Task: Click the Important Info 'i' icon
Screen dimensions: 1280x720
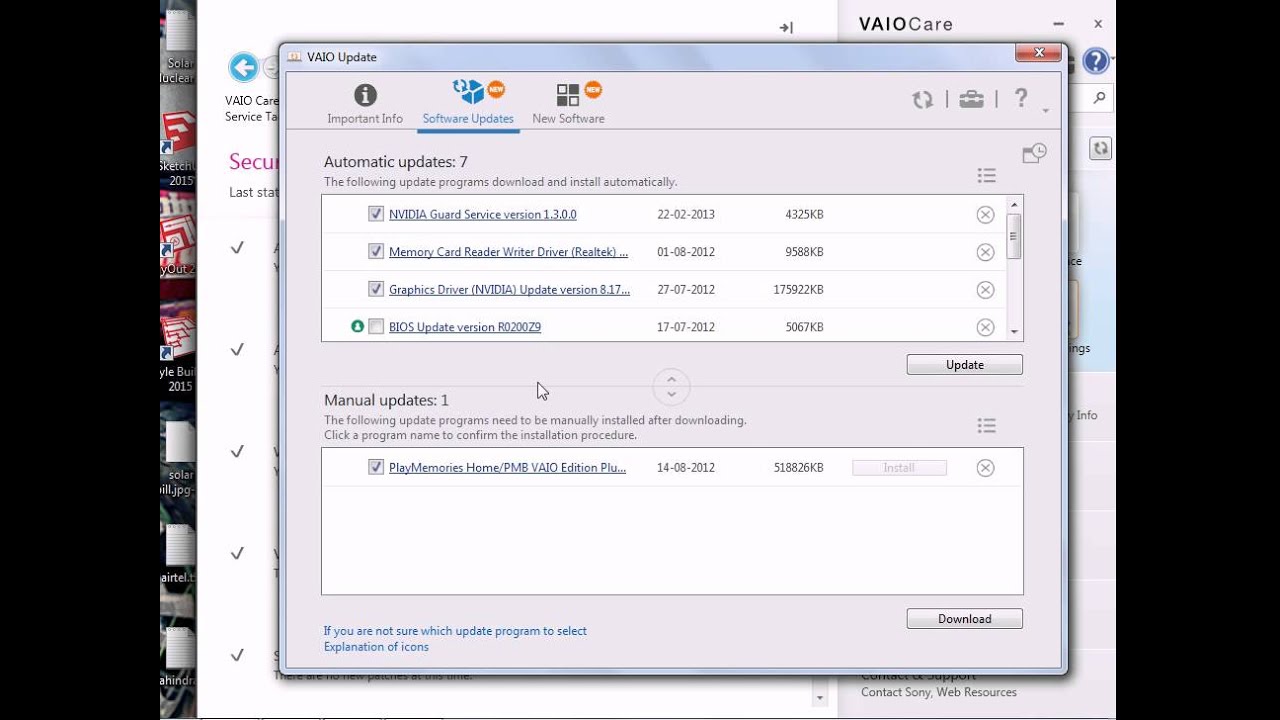Action: 365,95
